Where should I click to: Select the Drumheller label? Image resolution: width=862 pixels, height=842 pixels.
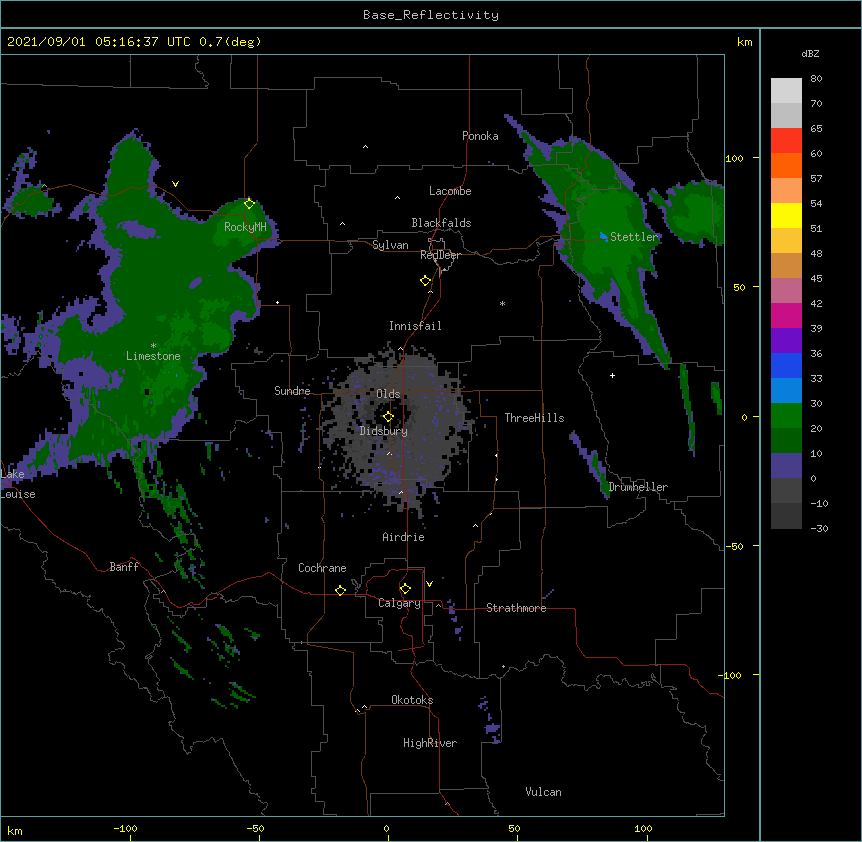[x=638, y=487]
